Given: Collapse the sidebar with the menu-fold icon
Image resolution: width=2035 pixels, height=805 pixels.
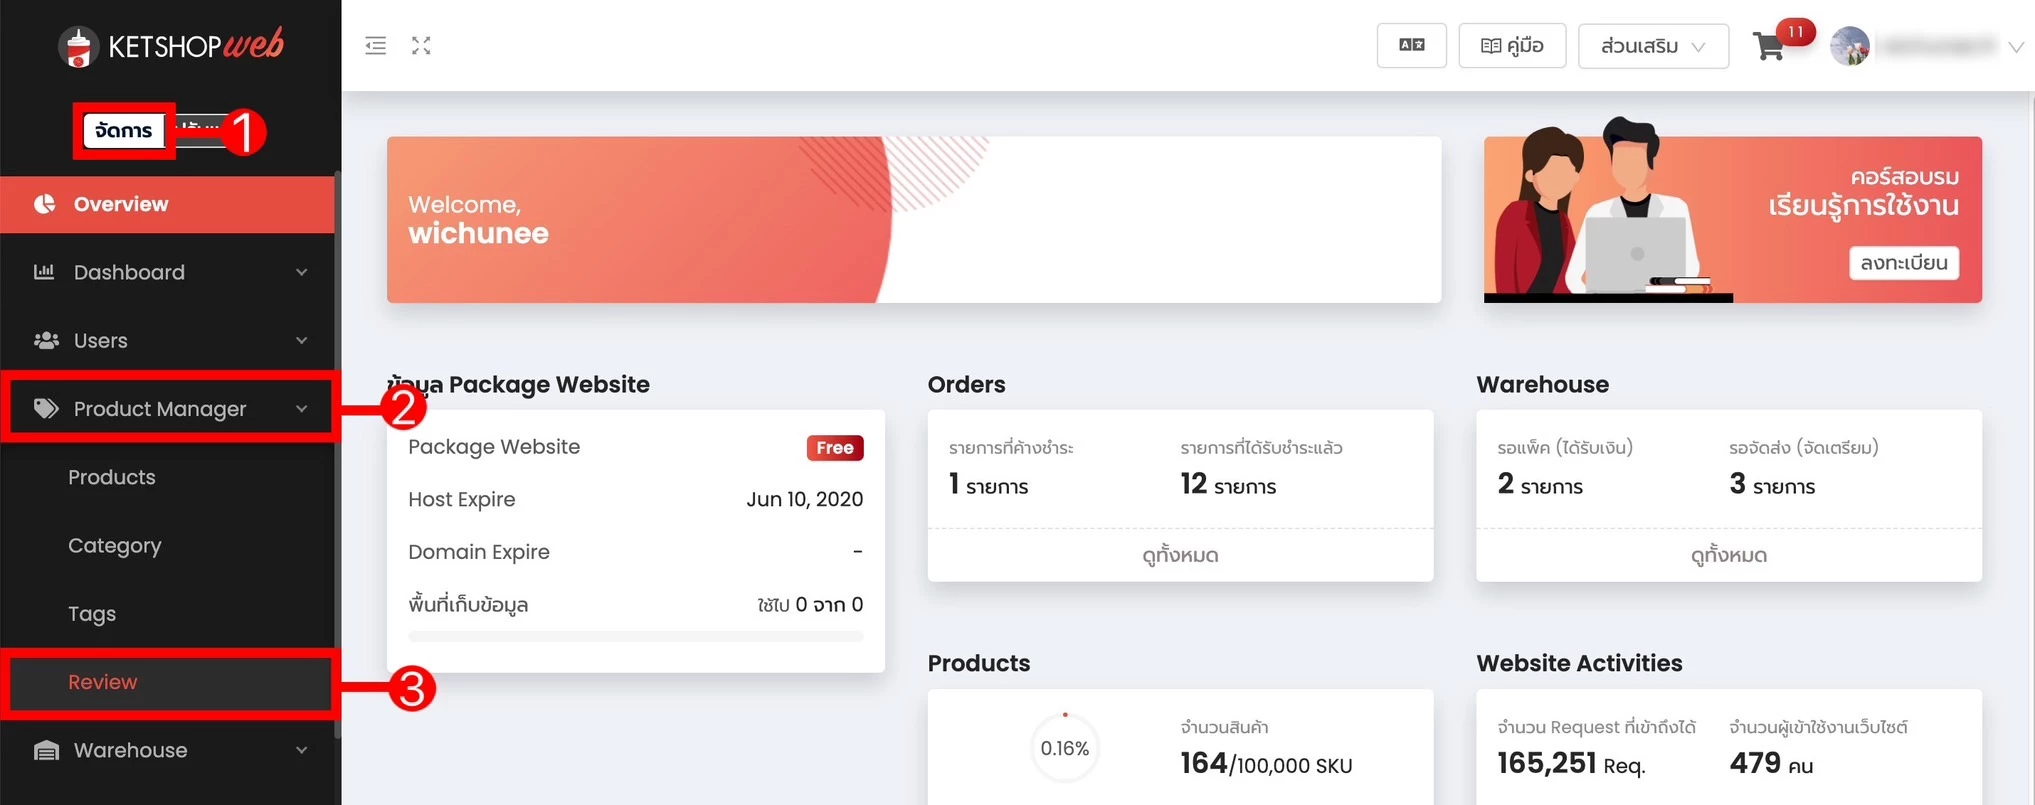Looking at the screenshot, I should [x=376, y=46].
